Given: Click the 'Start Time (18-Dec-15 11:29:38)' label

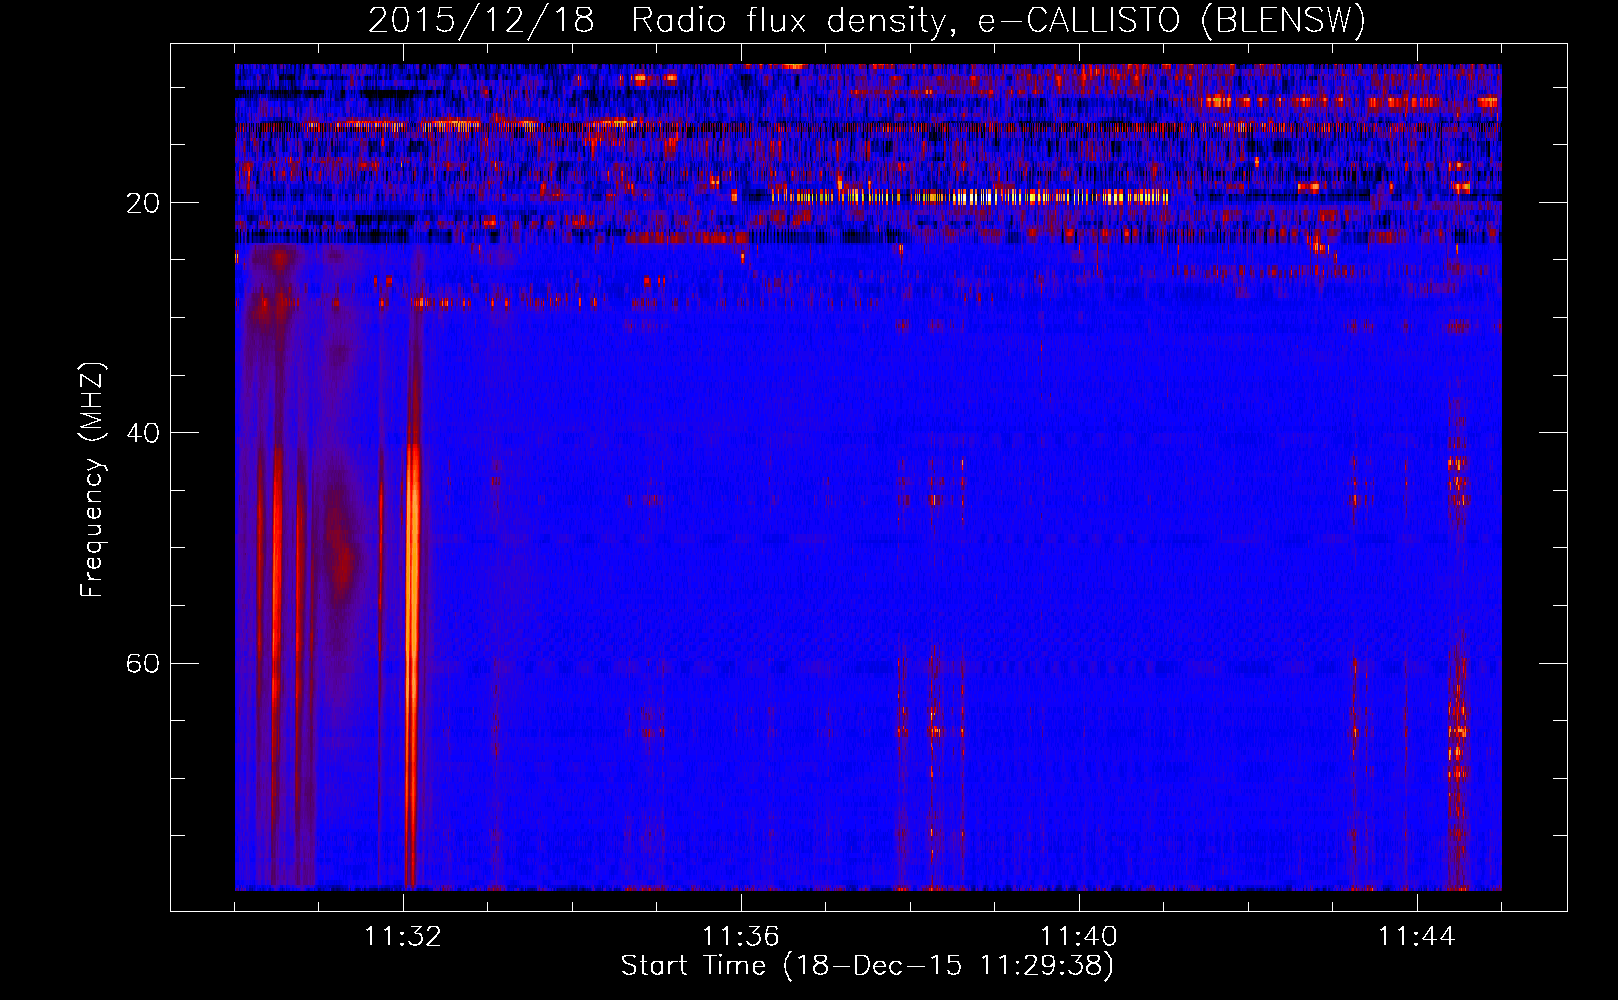Looking at the screenshot, I should point(867,966).
